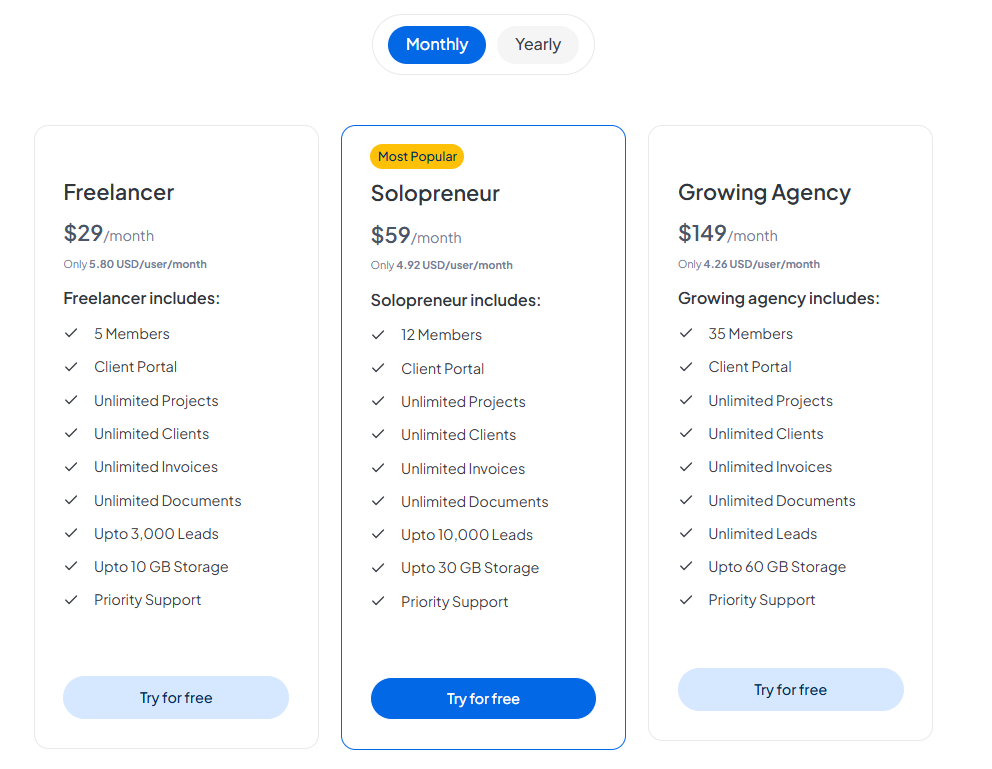Click the Most Popular badge
Screen dimensions: 992x769
point(417,157)
